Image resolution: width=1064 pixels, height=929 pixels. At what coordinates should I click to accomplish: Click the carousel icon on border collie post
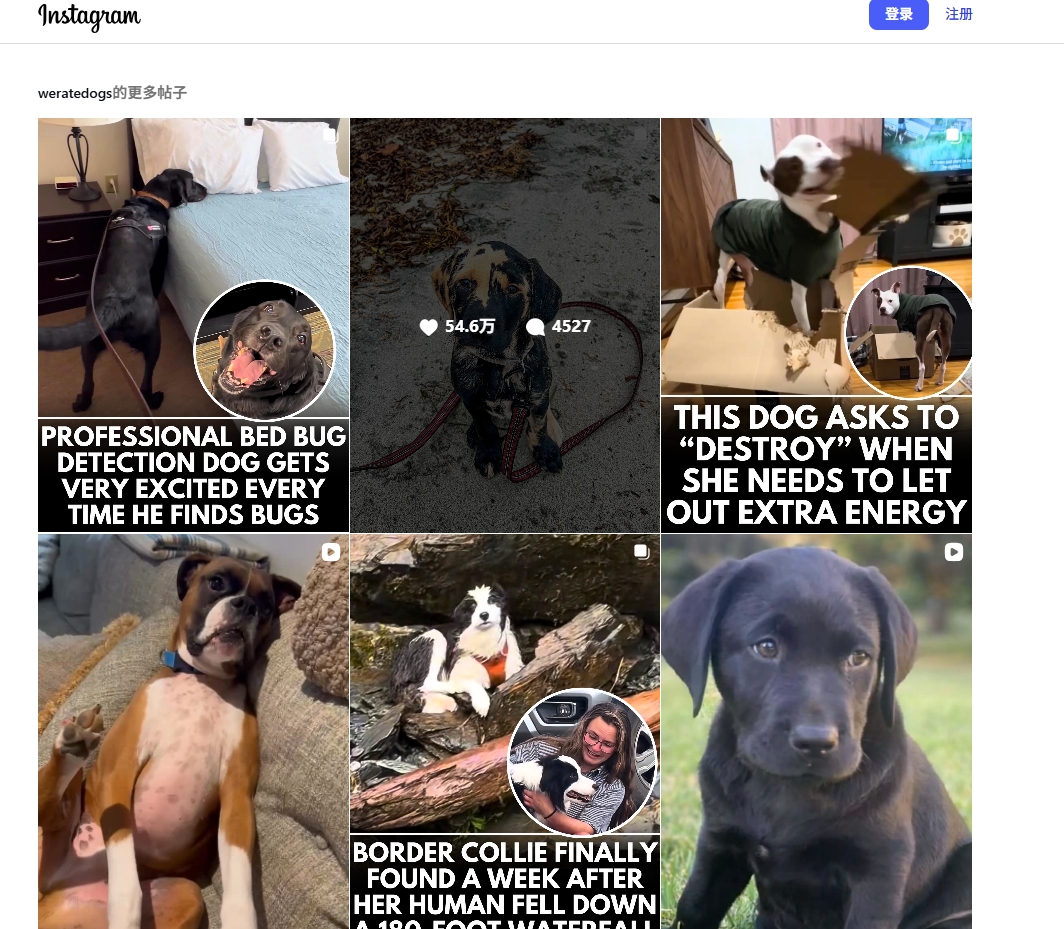[641, 552]
